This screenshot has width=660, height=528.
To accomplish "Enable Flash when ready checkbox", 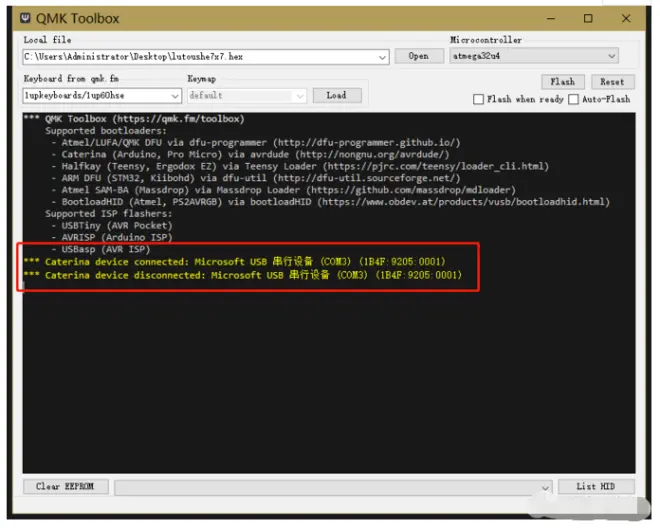I will (478, 99).
